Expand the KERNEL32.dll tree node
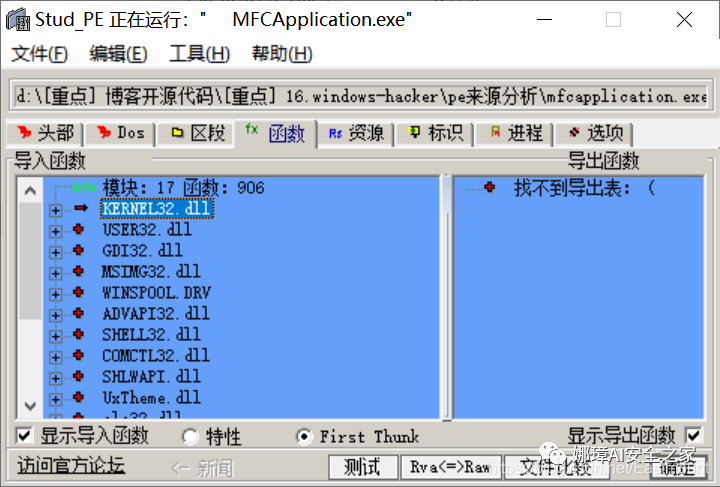Image resolution: width=720 pixels, height=487 pixels. point(56,210)
